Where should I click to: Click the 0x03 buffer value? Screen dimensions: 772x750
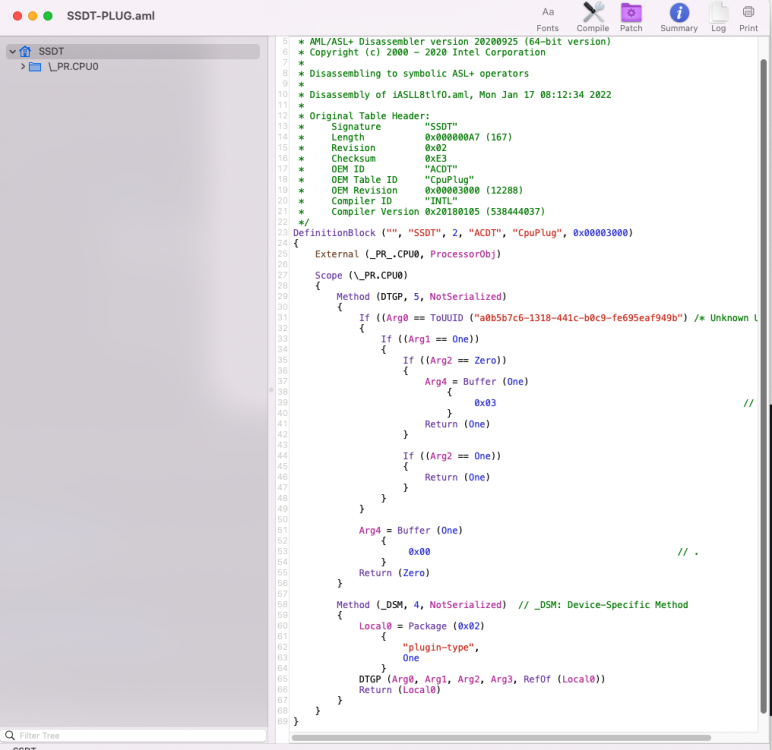pyautogui.click(x=485, y=403)
